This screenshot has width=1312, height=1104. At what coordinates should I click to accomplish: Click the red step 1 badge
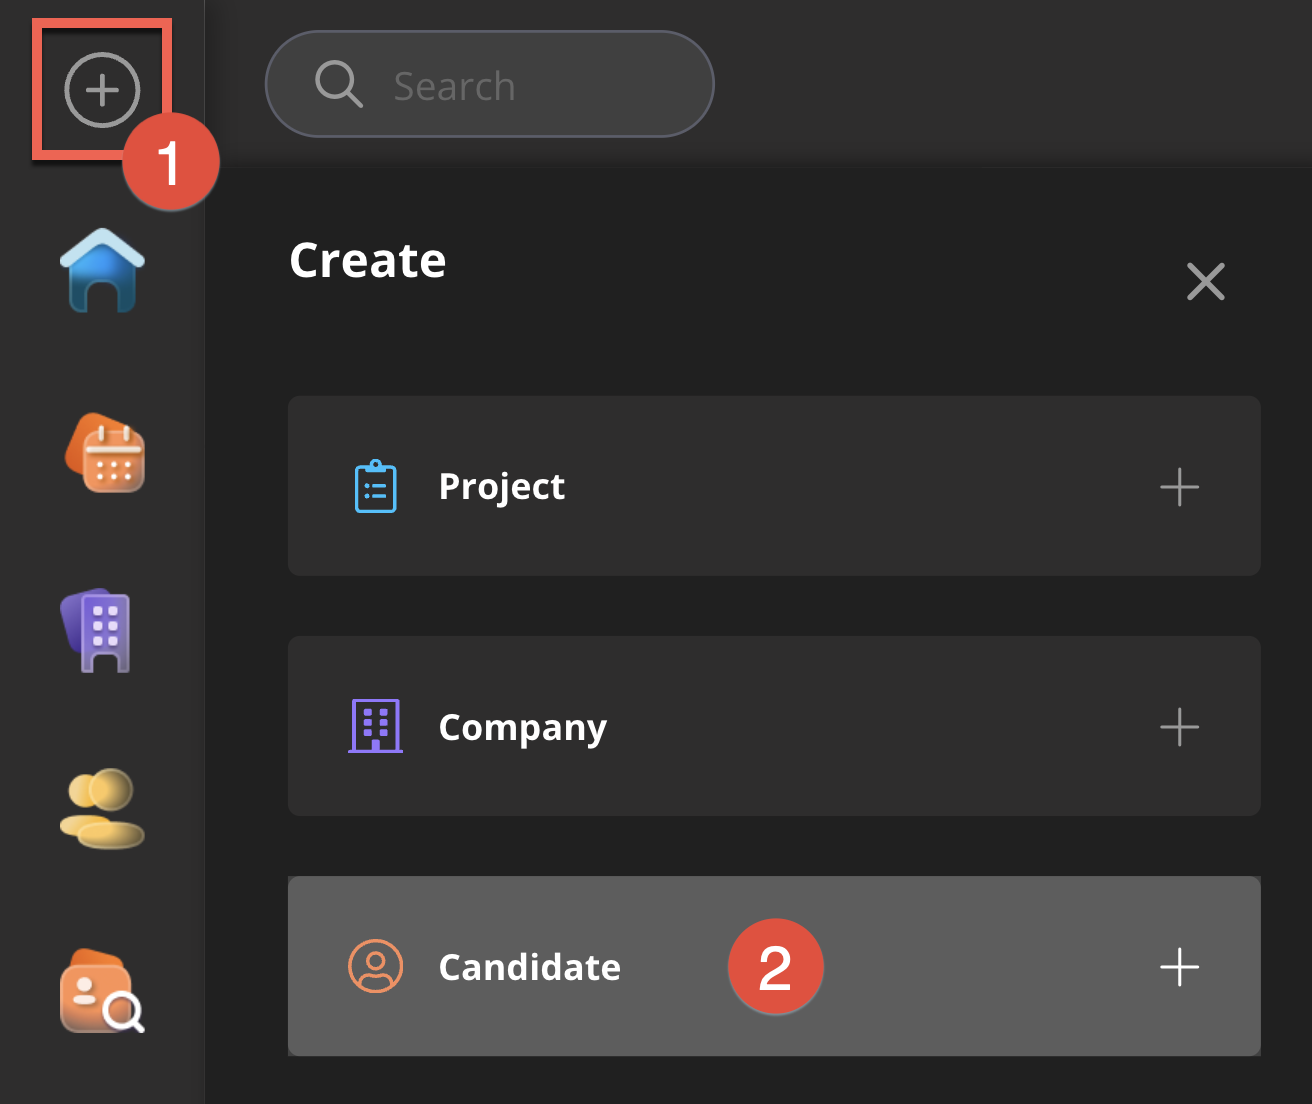(x=170, y=162)
